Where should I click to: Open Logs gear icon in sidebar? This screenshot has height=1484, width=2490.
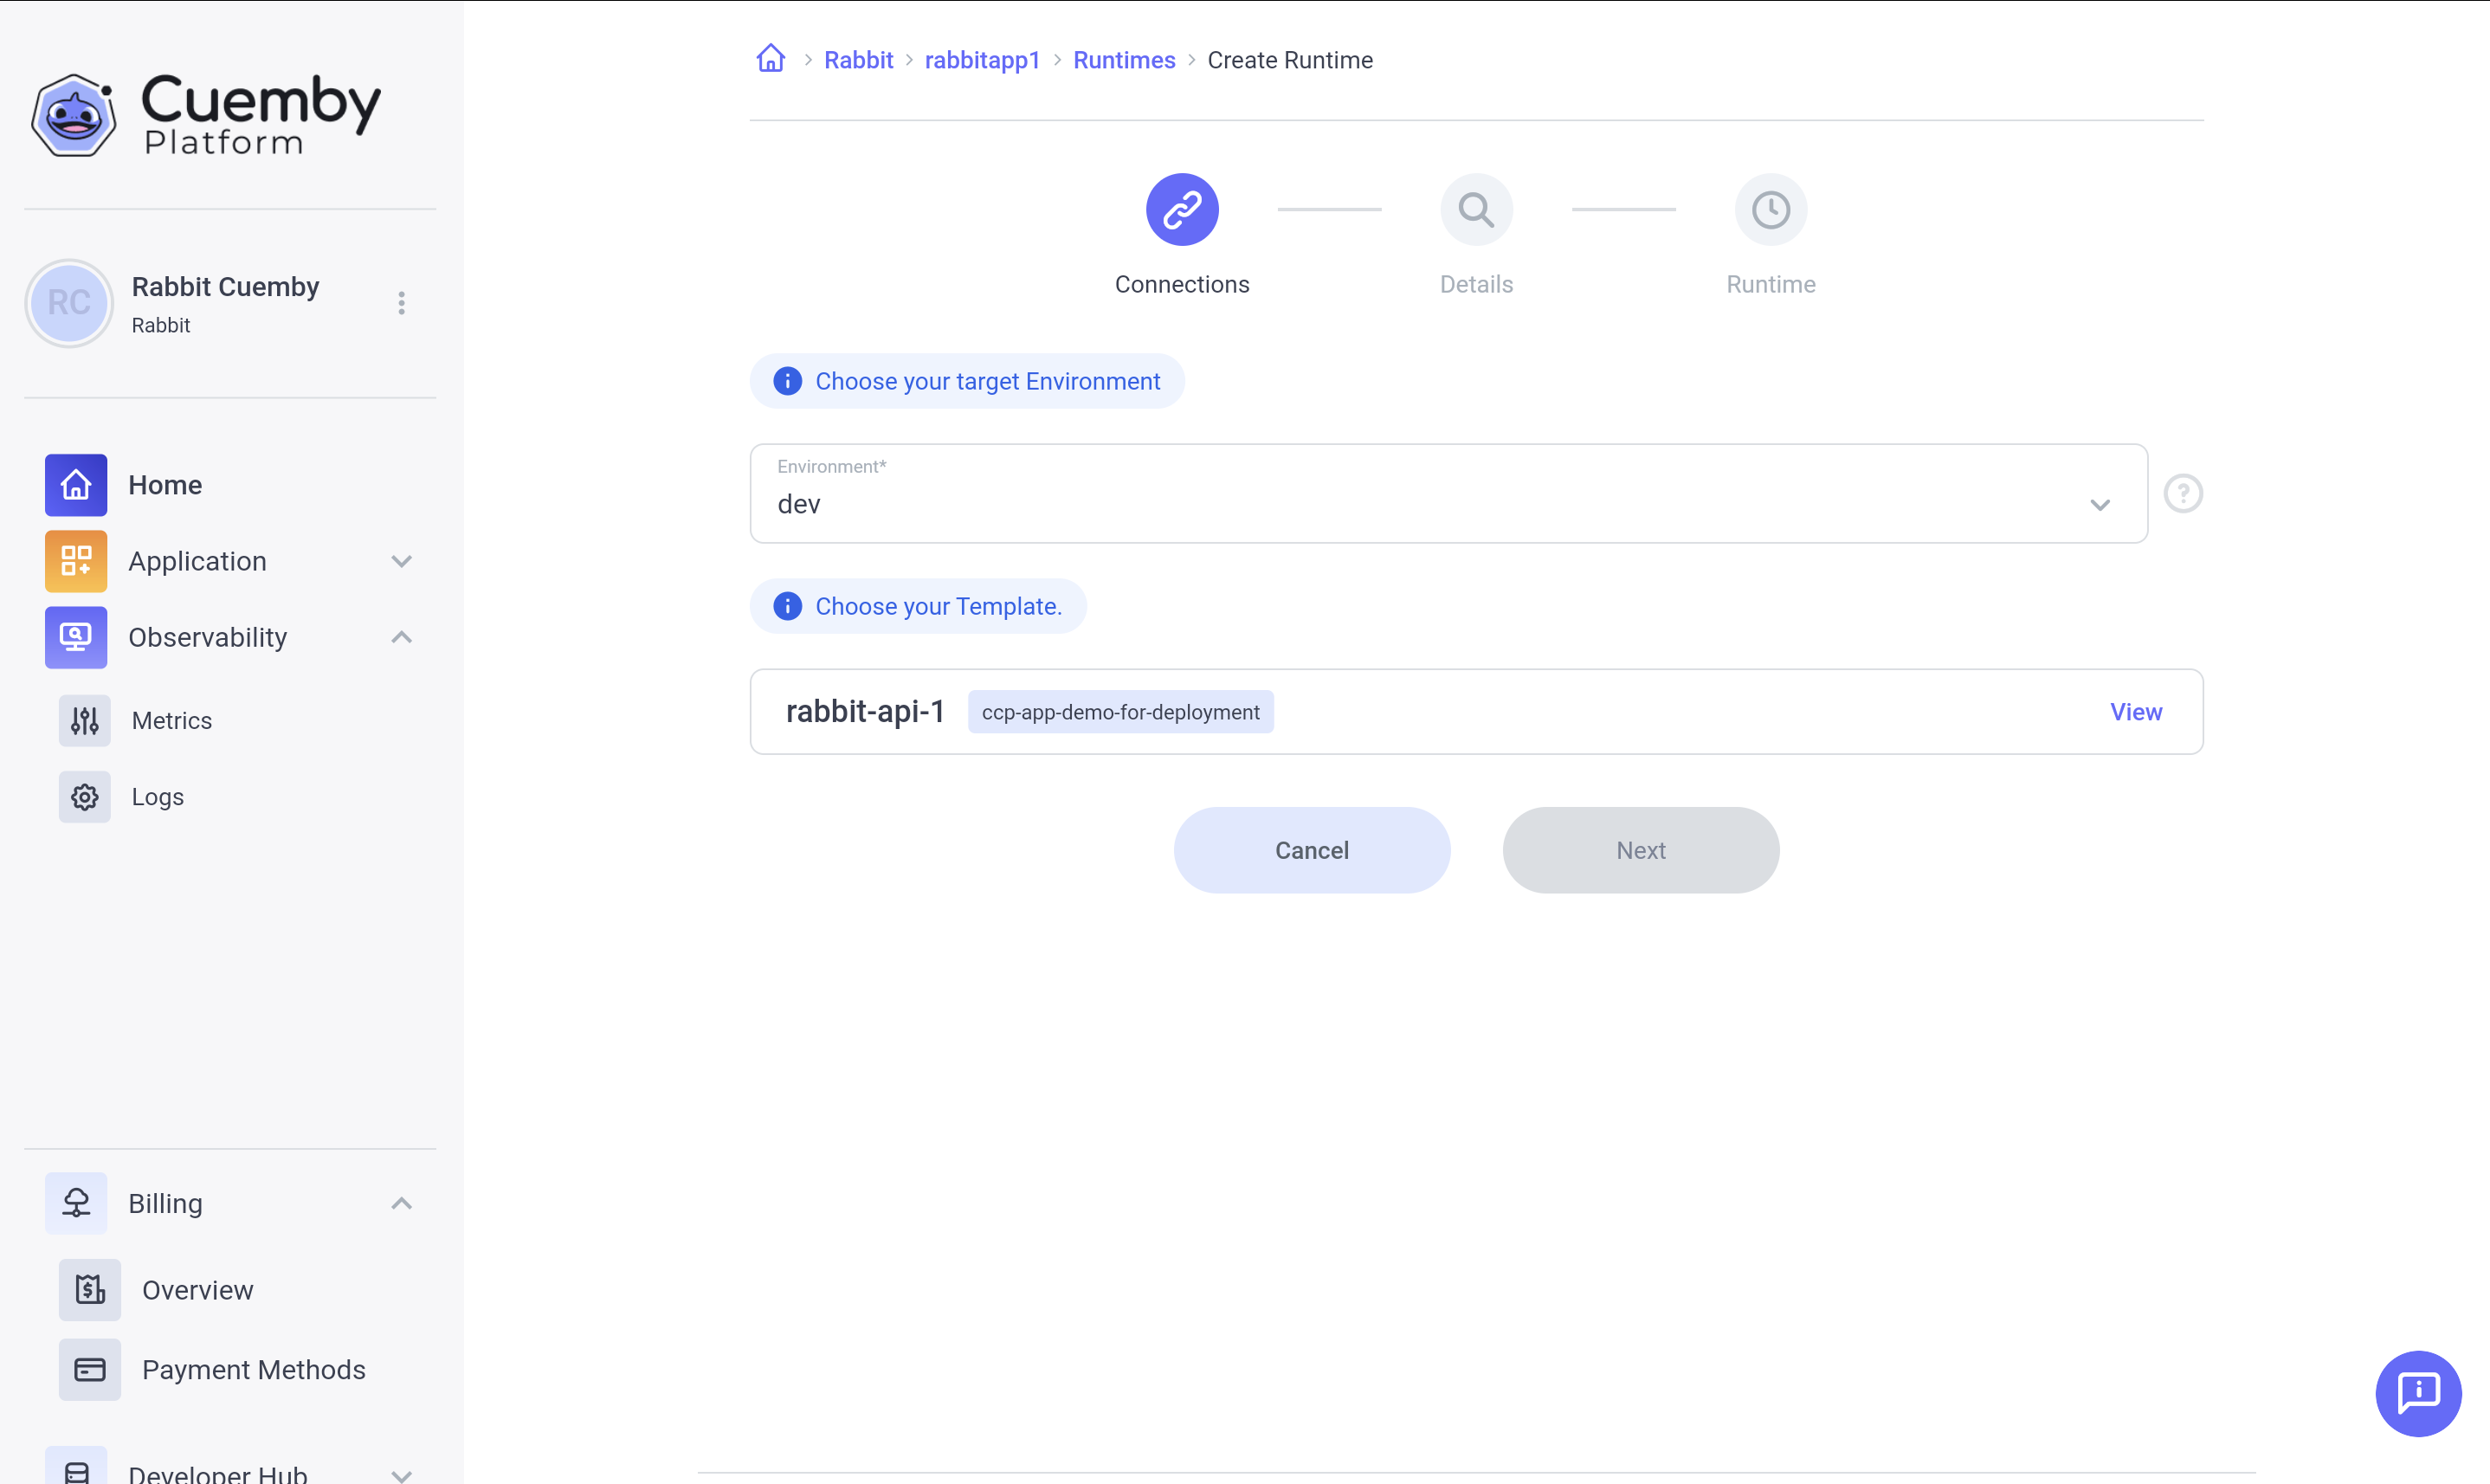pyautogui.click(x=85, y=796)
